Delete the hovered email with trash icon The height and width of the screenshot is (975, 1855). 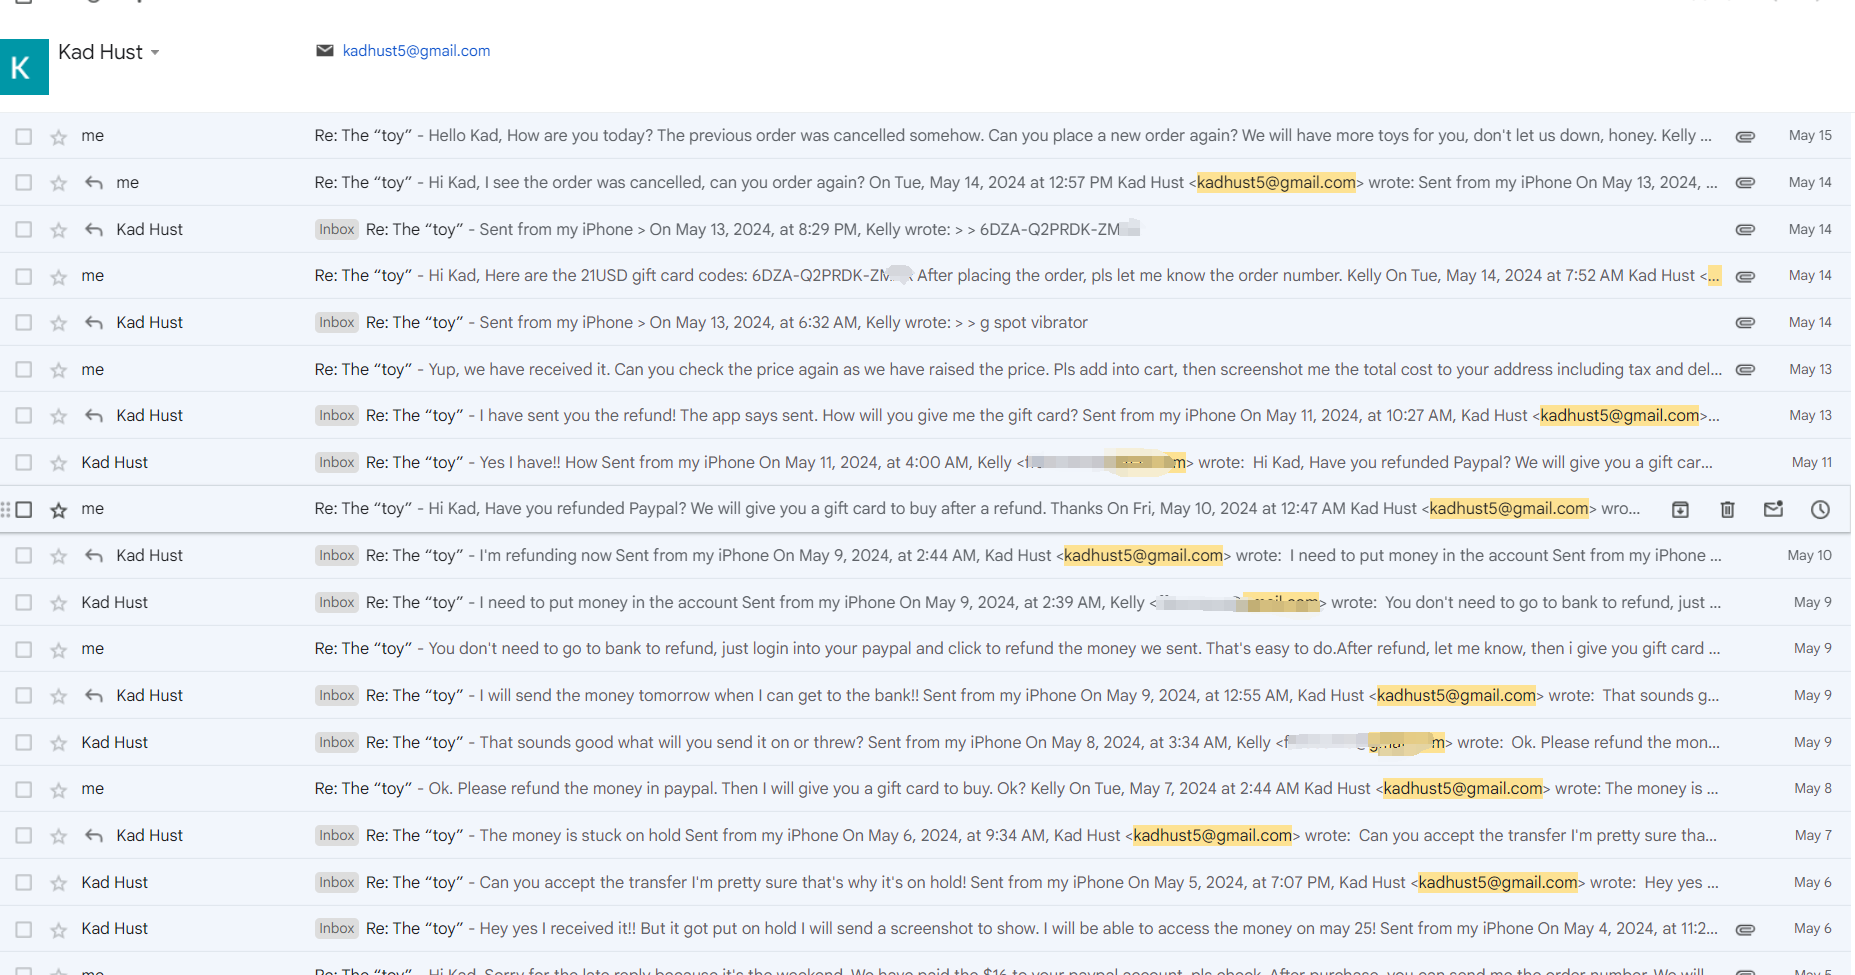click(1727, 510)
